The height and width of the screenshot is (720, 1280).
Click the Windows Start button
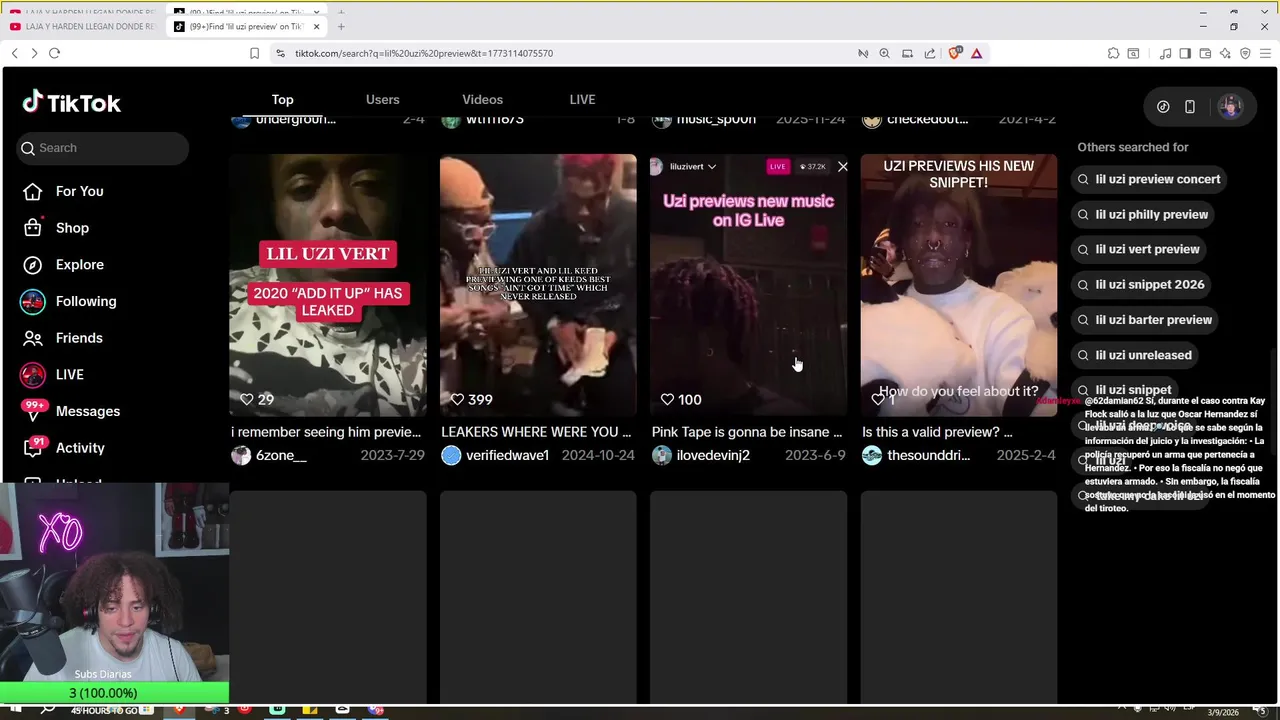(x=17, y=710)
